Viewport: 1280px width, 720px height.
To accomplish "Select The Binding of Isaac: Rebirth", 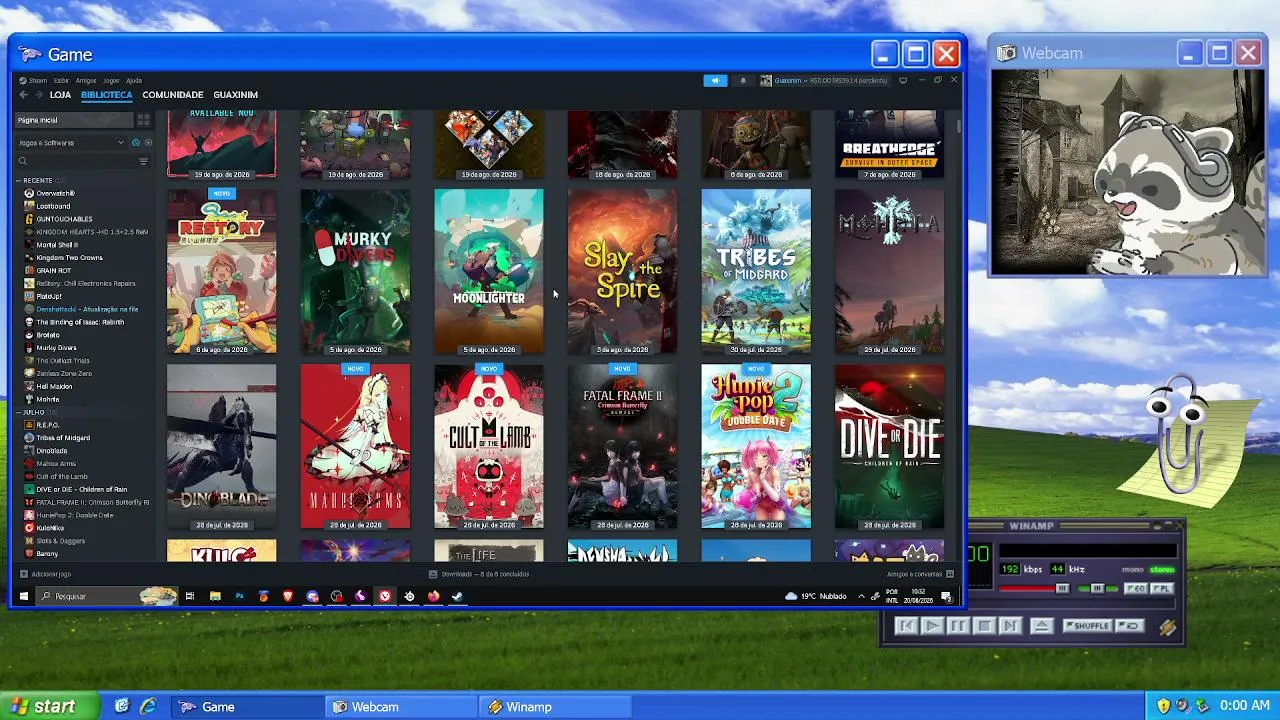I will coord(80,322).
